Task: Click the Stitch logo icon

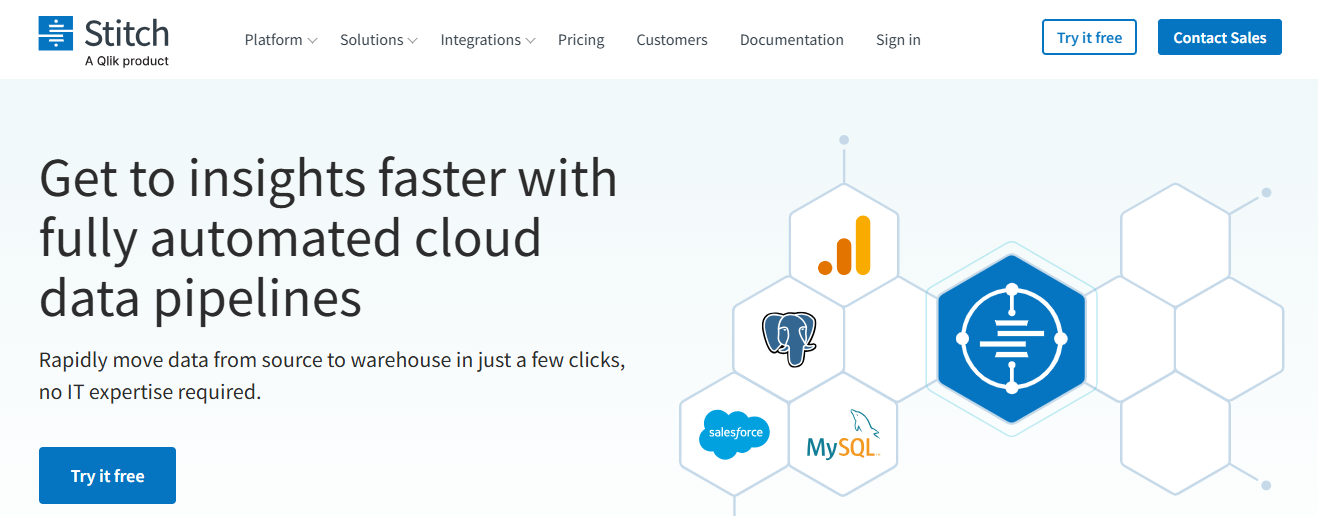Action: coord(56,33)
